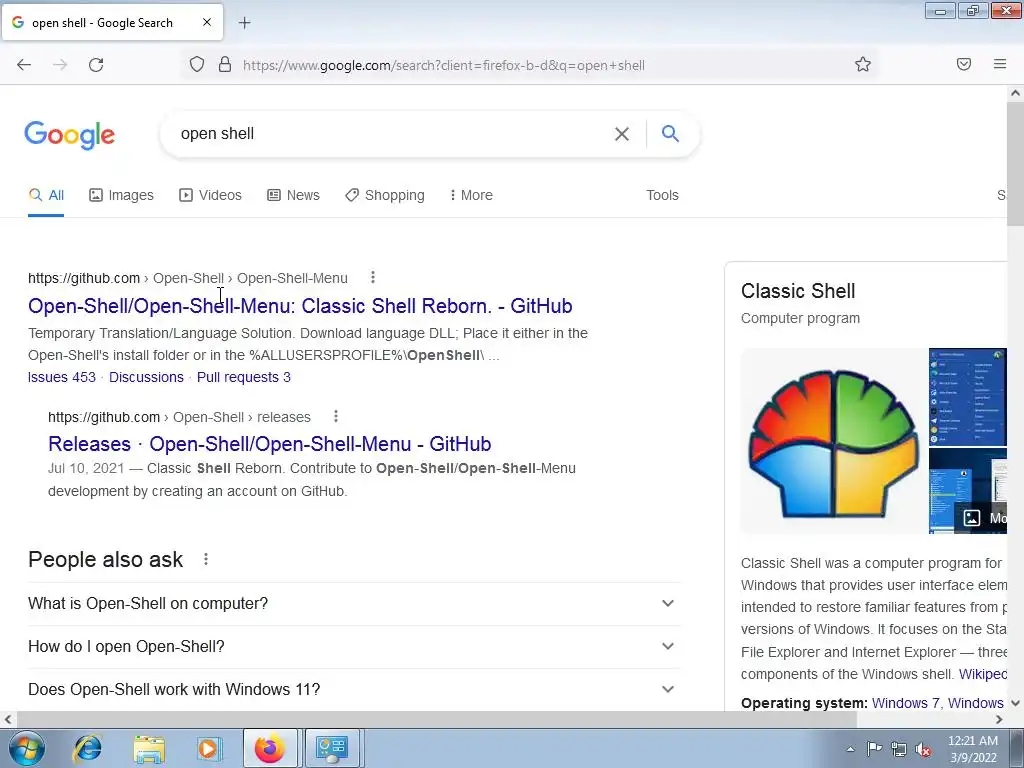Screen dimensions: 1024x768
Task: Expand 'How do I open Open-Shell?' question
Action: 354,647
